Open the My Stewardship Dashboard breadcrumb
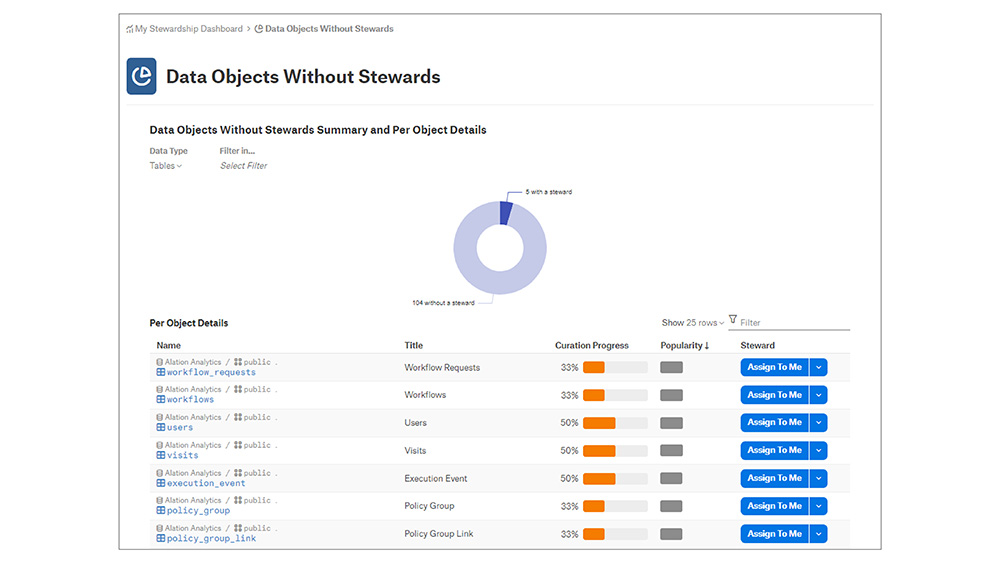Image resolution: width=1000 pixels, height=563 pixels. coord(189,29)
